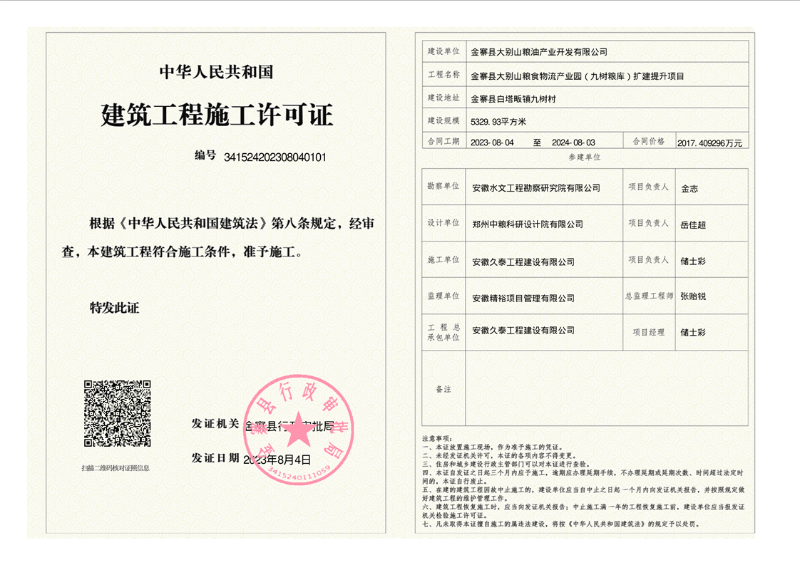Click 项目负责人 in the 勘察单位 row
Screen dimensions: 800x565
pyautogui.click(x=648, y=187)
